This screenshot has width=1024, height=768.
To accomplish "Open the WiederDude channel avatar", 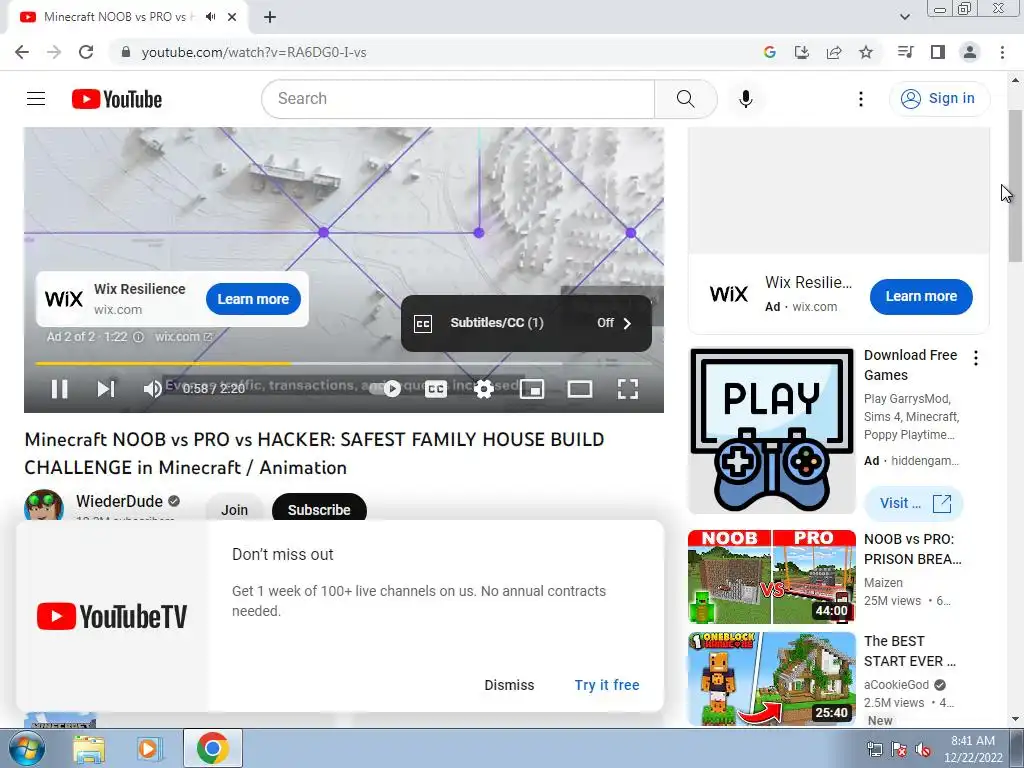I will tap(44, 505).
